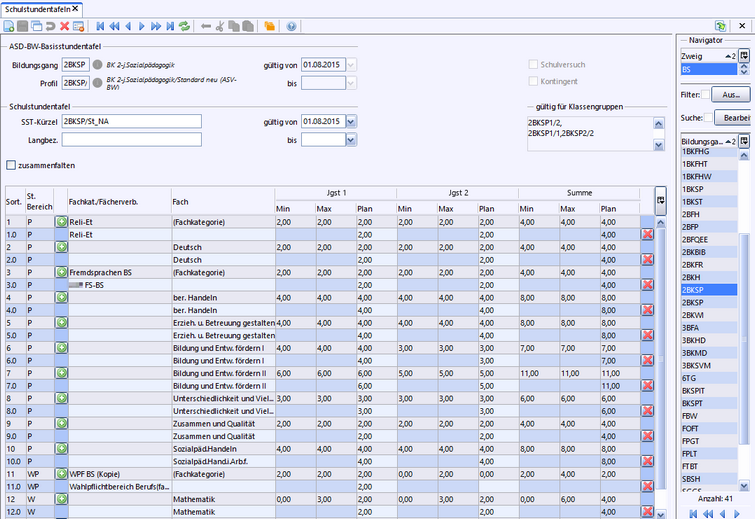Click the Bearbeiten search button
The height and width of the screenshot is (519, 755).
[x=736, y=118]
